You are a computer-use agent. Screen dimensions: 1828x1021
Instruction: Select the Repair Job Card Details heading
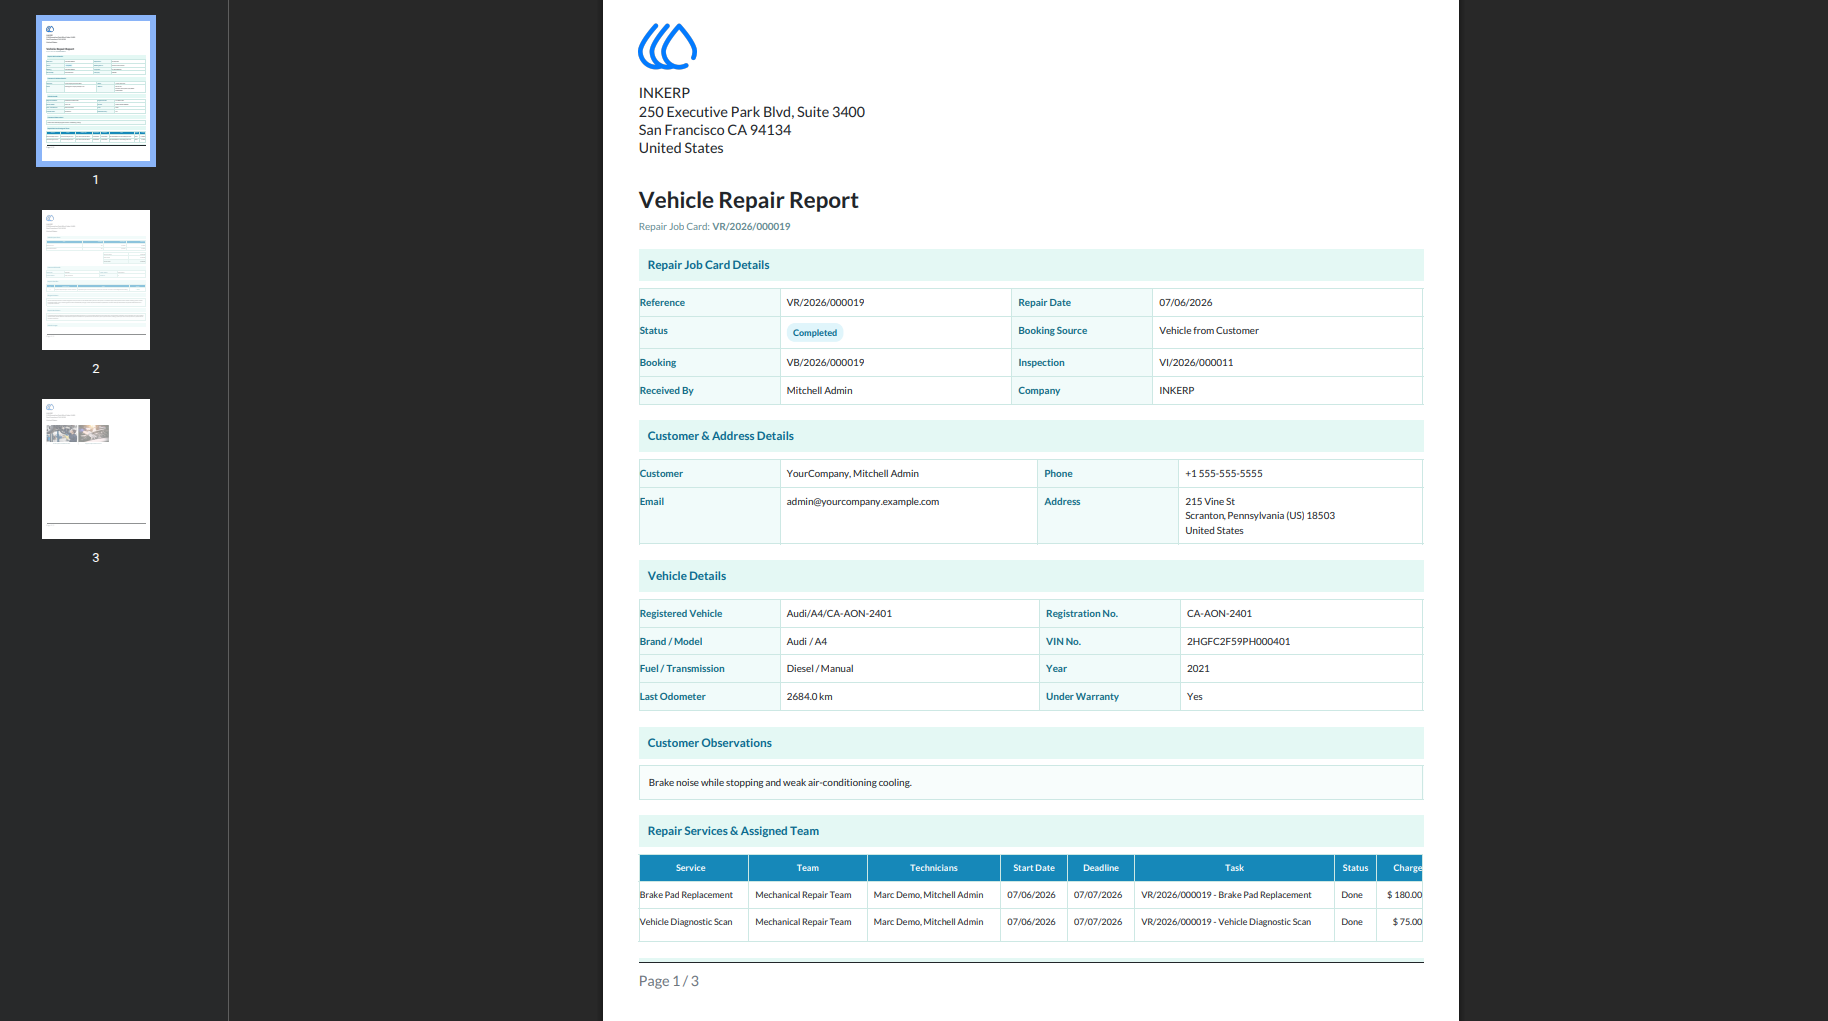coord(708,265)
